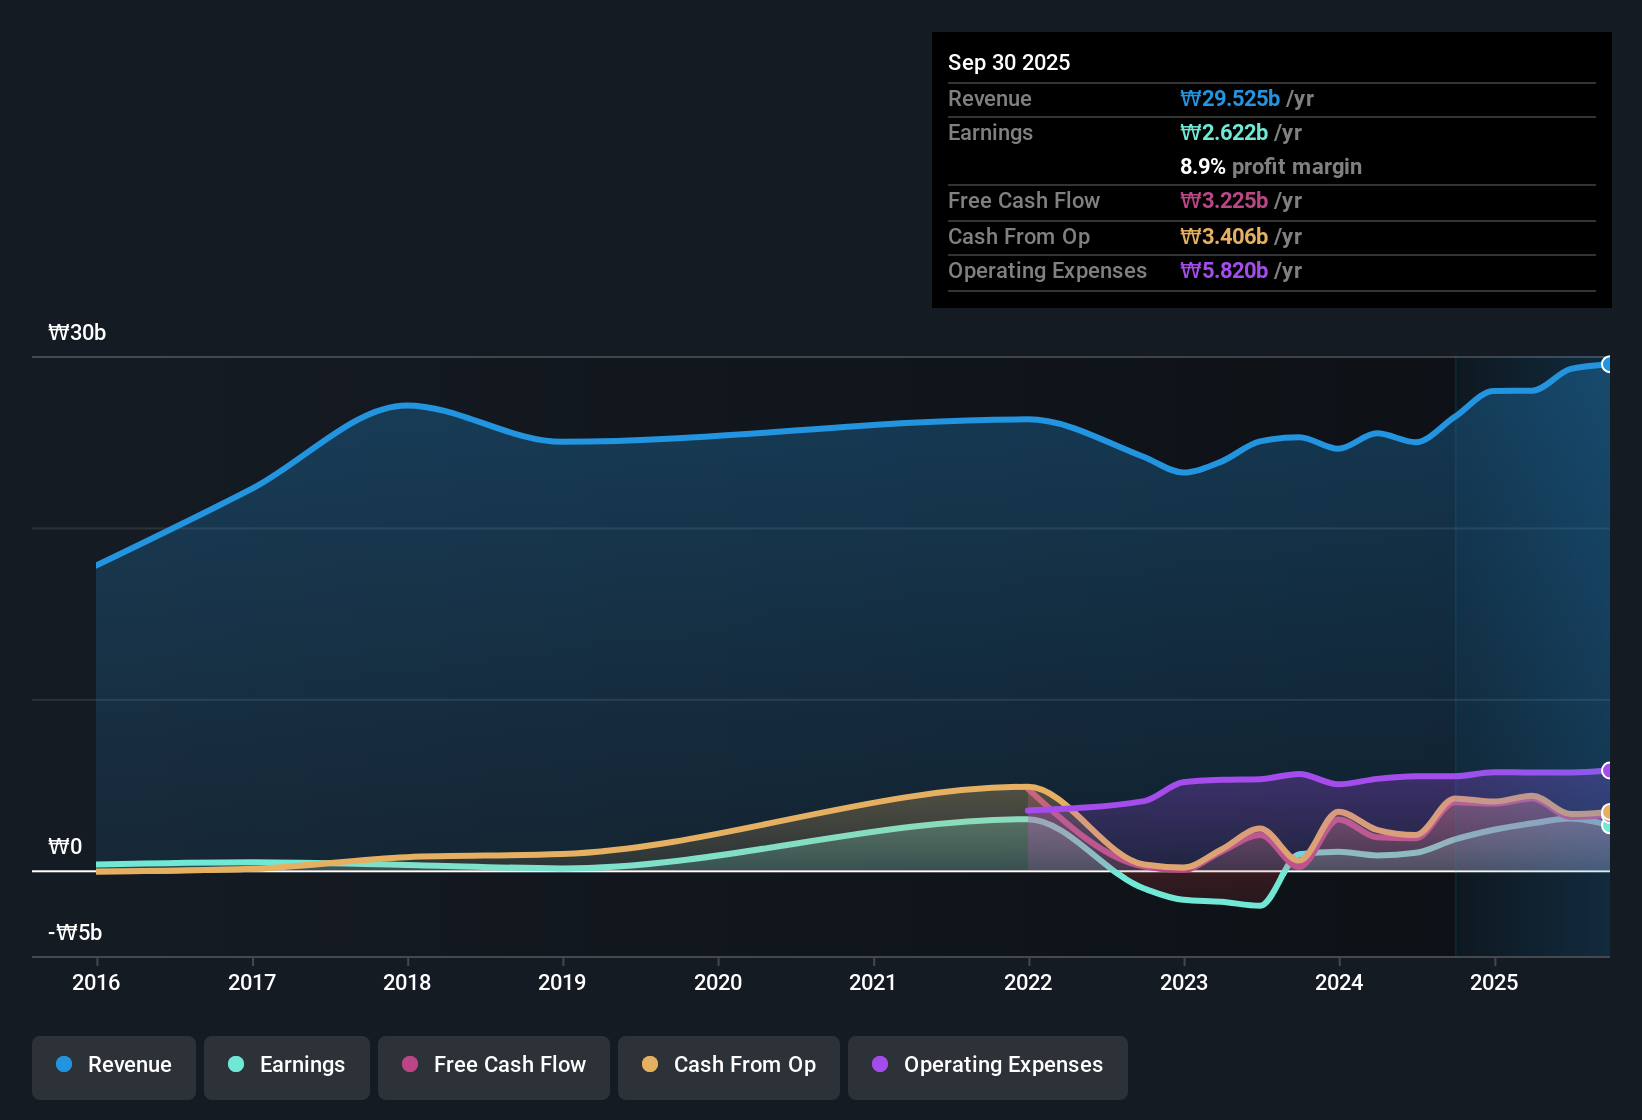The width and height of the screenshot is (1642, 1120).
Task: Click the 8.9% profit margin text
Action: tap(1271, 166)
